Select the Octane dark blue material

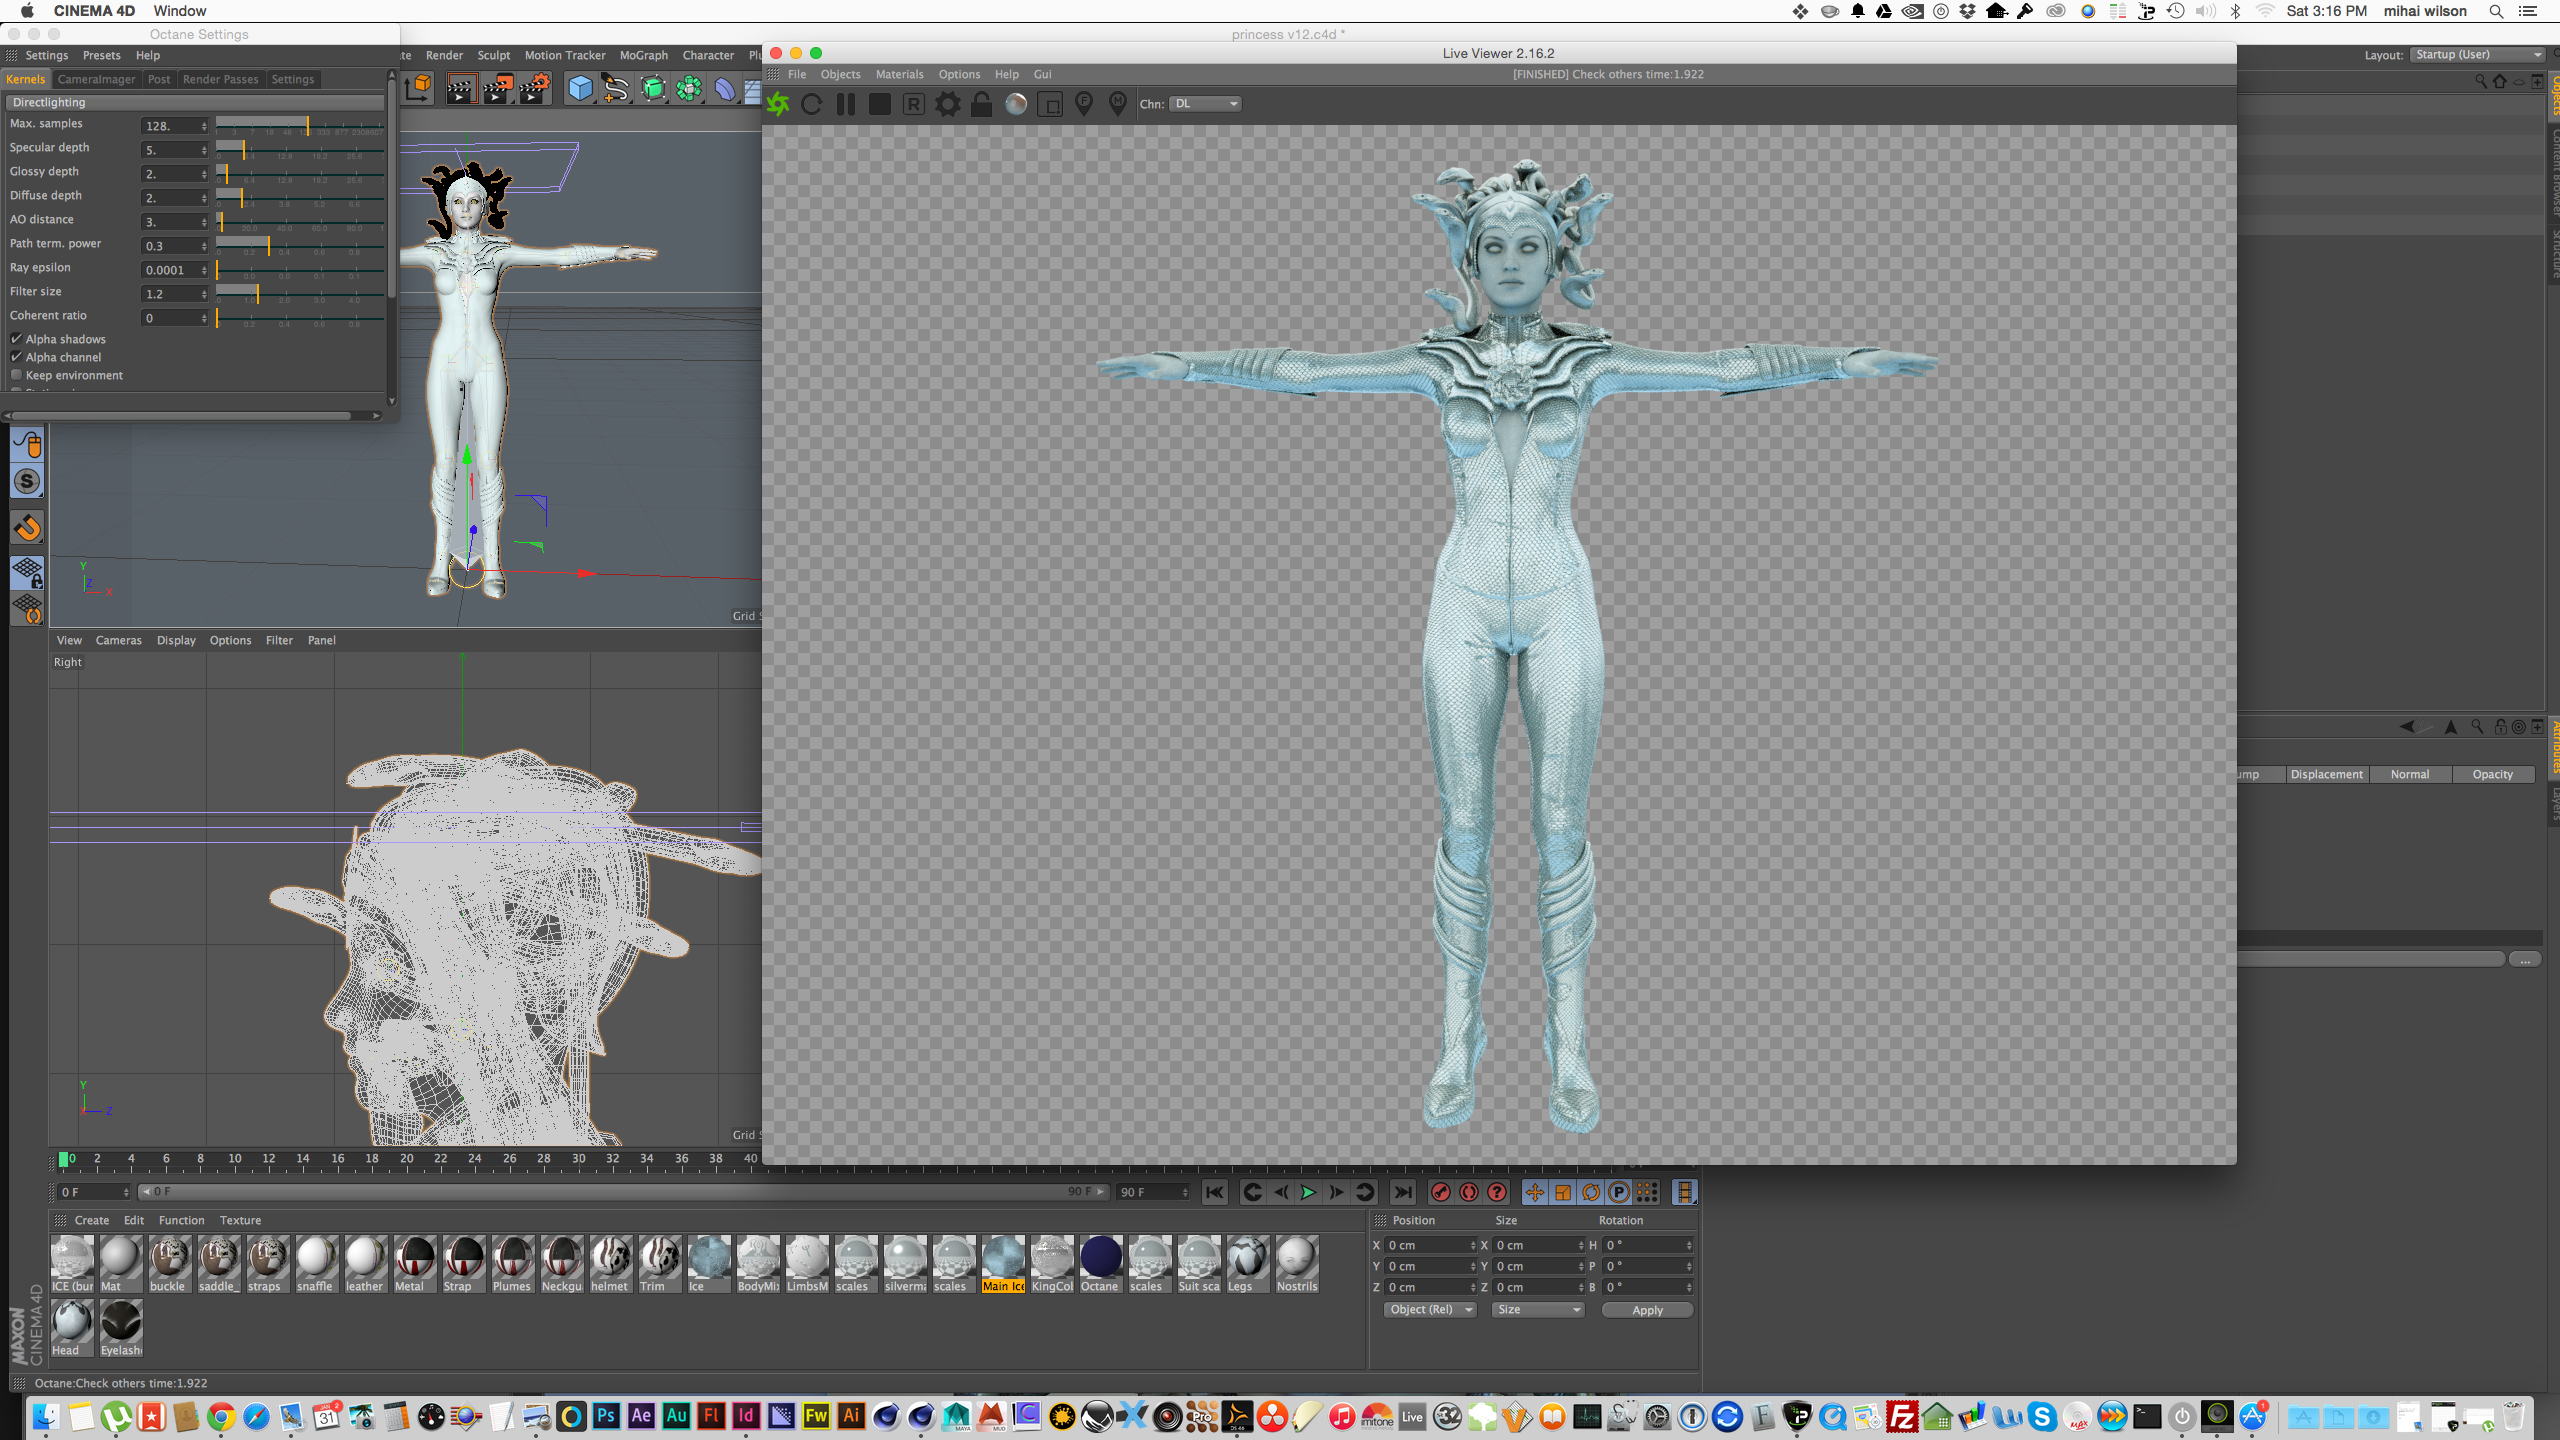pyautogui.click(x=1101, y=1264)
